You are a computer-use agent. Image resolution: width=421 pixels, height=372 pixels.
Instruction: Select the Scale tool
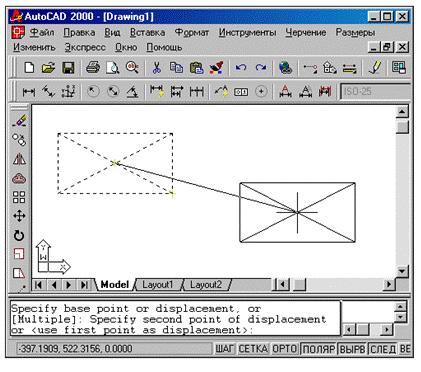tap(19, 254)
